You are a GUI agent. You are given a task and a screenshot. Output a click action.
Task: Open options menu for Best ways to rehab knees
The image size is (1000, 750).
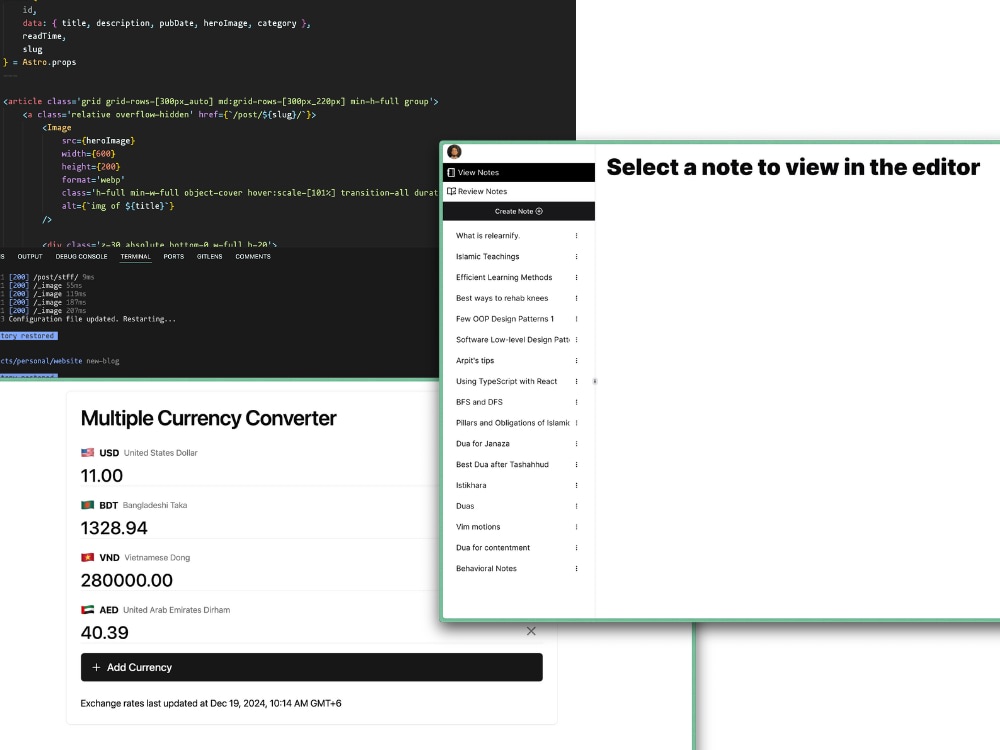pyautogui.click(x=577, y=298)
